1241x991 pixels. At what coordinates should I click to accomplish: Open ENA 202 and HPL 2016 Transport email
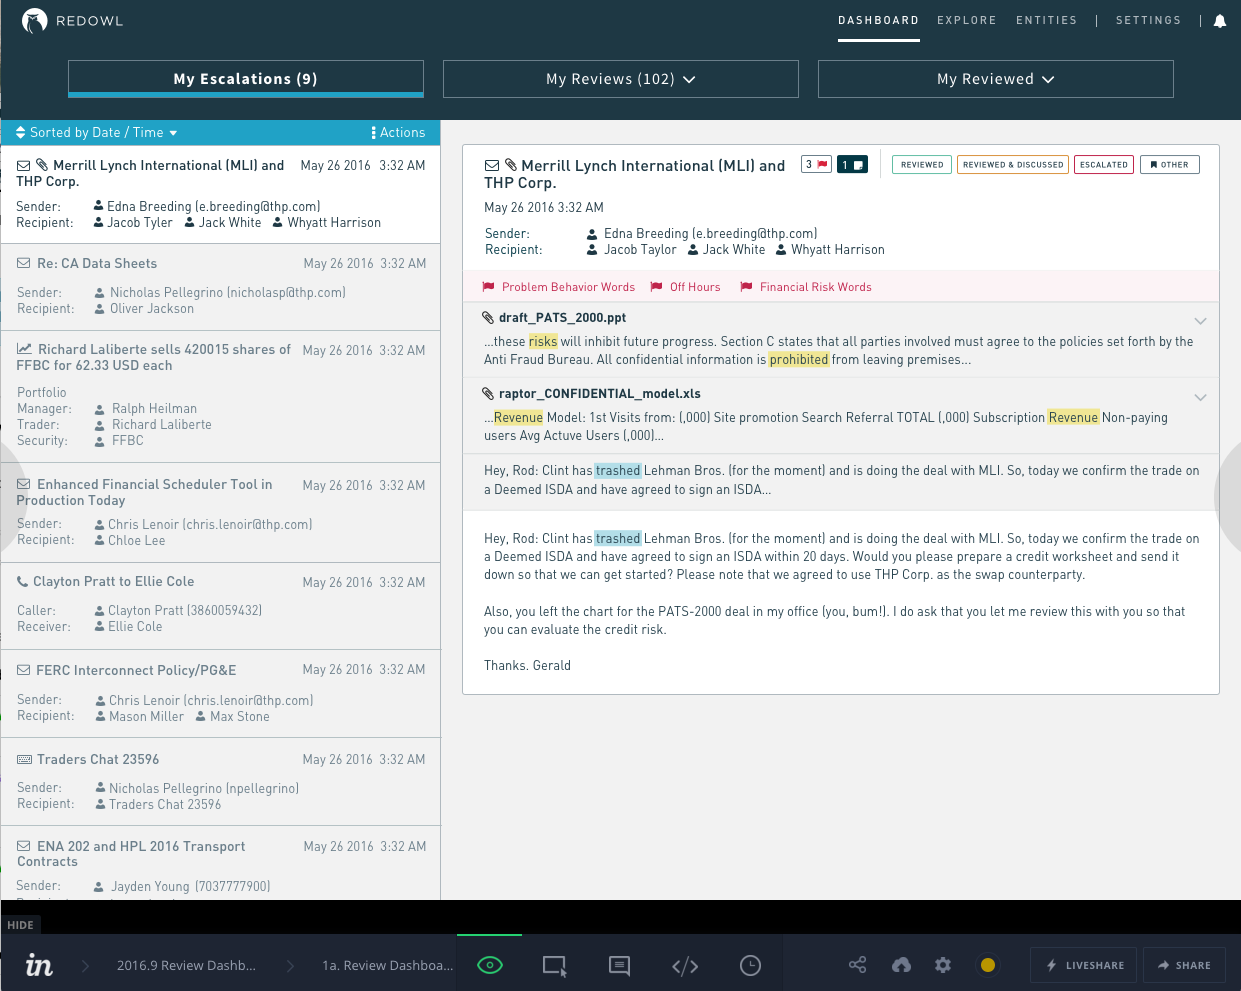pos(220,863)
